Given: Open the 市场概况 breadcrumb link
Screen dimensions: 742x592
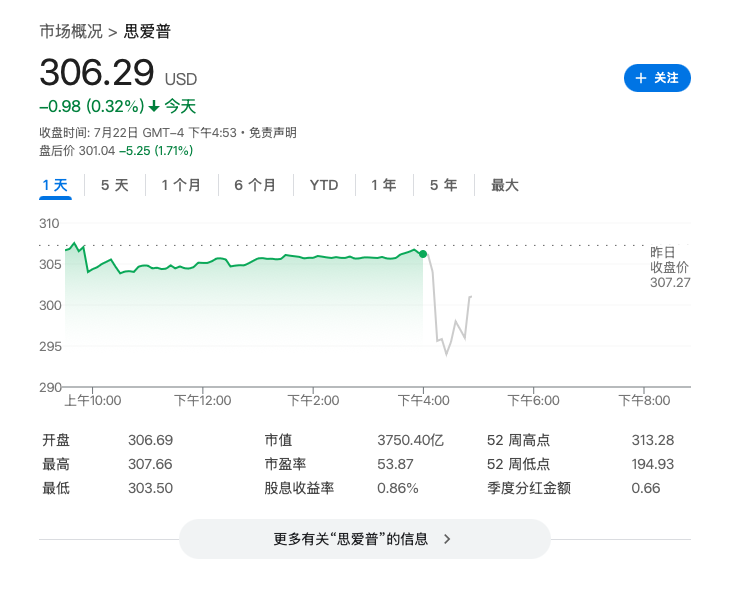Looking at the screenshot, I should (x=71, y=32).
